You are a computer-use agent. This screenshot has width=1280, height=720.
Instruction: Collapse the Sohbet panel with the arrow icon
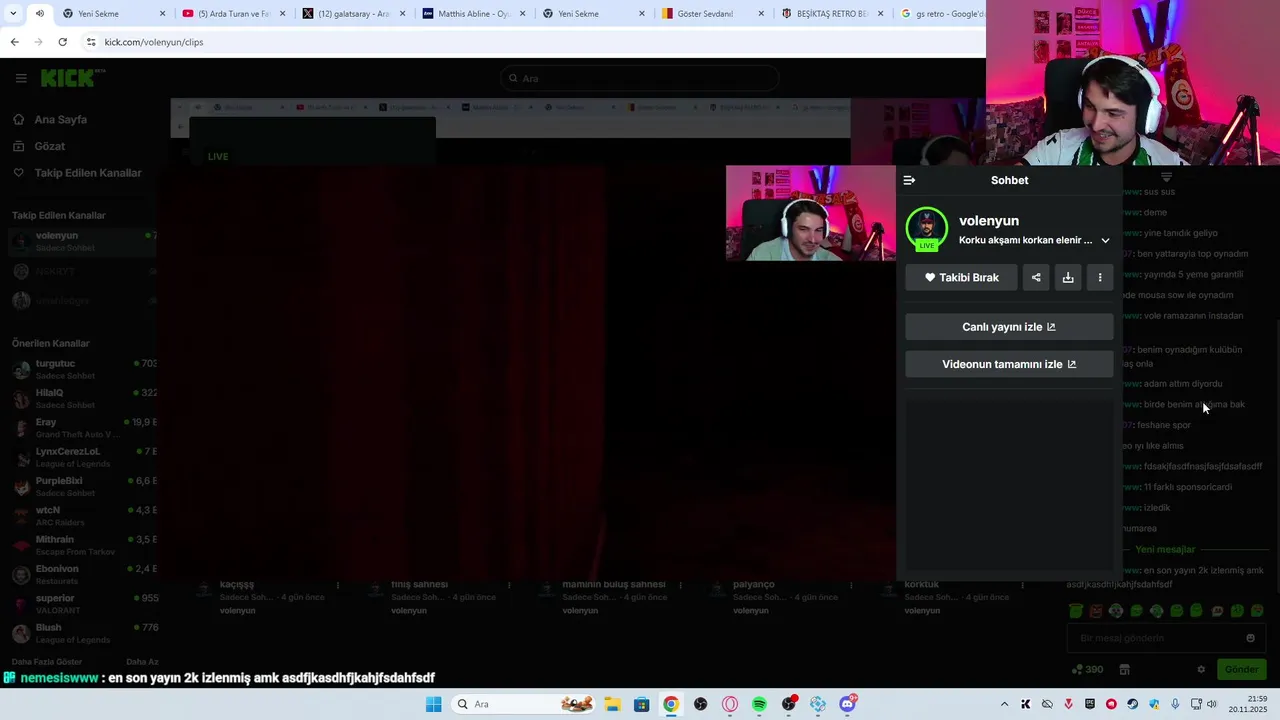point(909,180)
